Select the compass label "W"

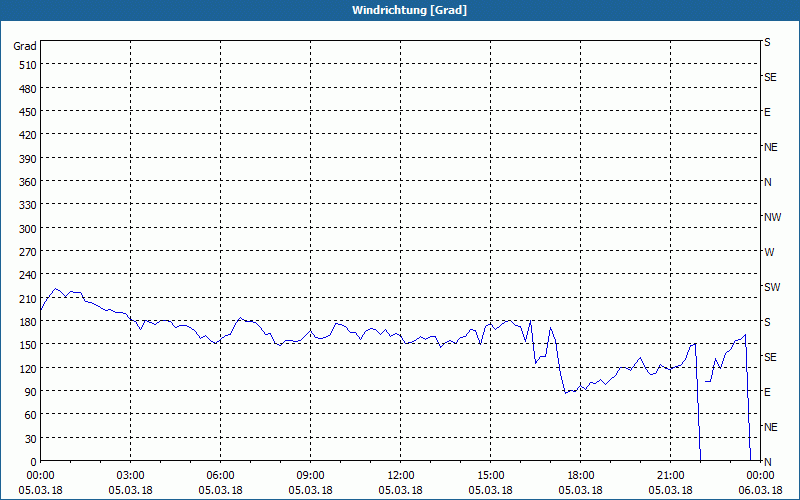769,252
